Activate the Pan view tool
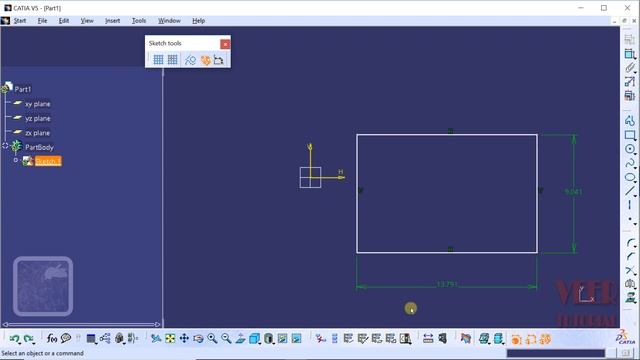Viewport: 640px width, 360px height. pos(184,338)
